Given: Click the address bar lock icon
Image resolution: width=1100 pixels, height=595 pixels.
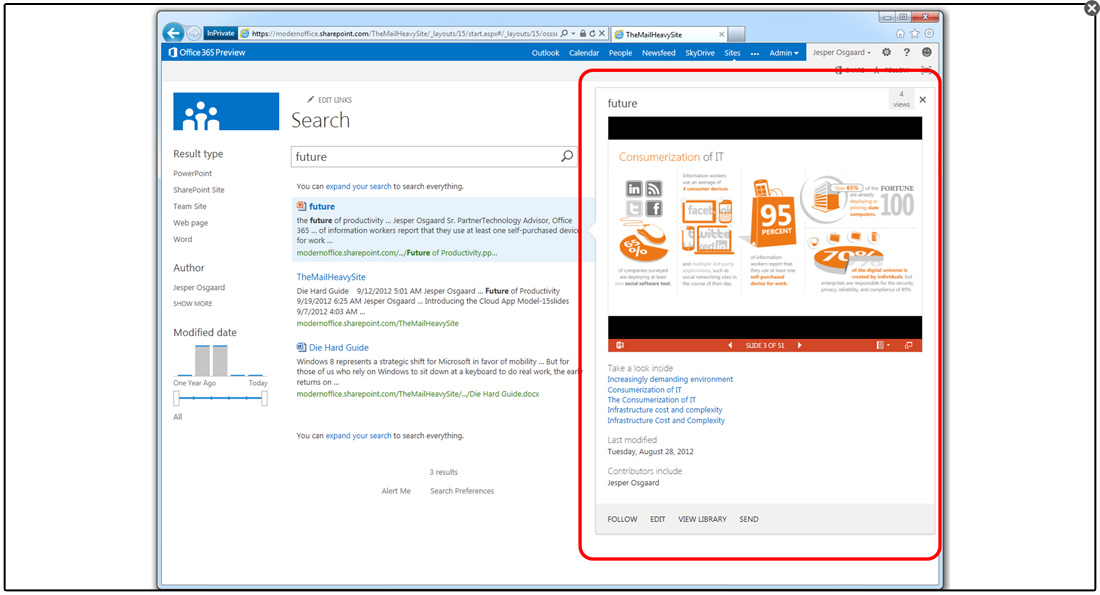Looking at the screenshot, I should click(x=583, y=33).
